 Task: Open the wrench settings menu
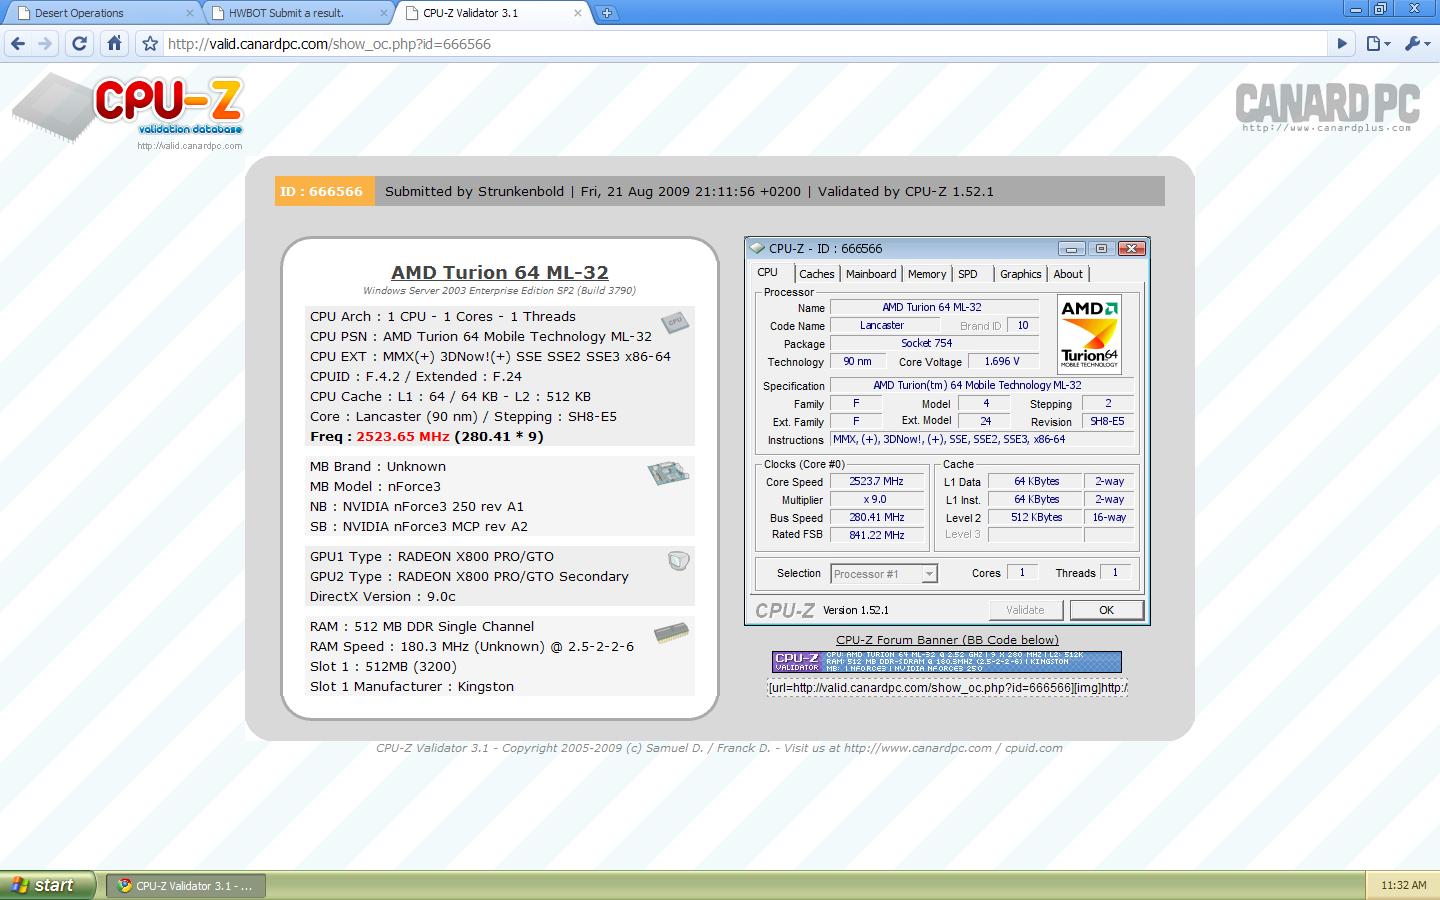pyautogui.click(x=1417, y=44)
